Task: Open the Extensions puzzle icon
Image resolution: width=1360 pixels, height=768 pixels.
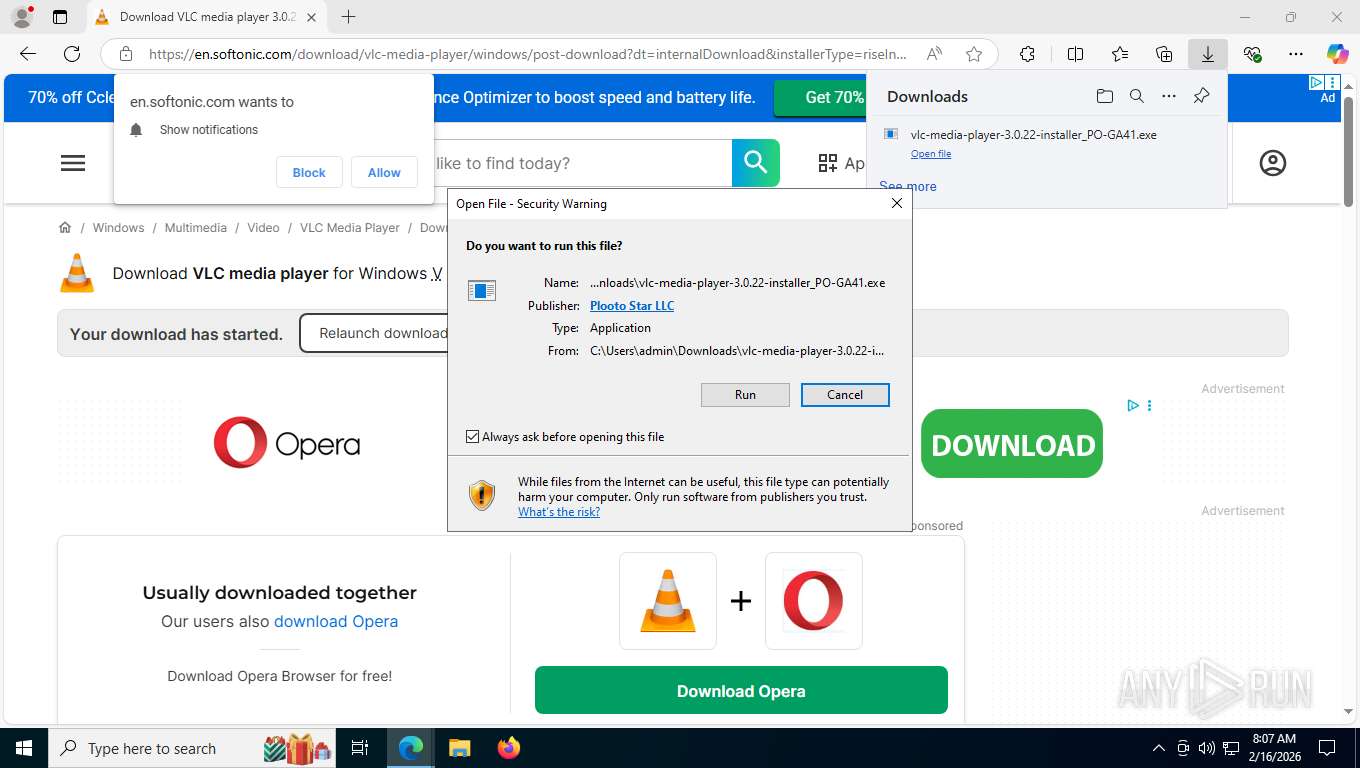Action: tap(1027, 54)
